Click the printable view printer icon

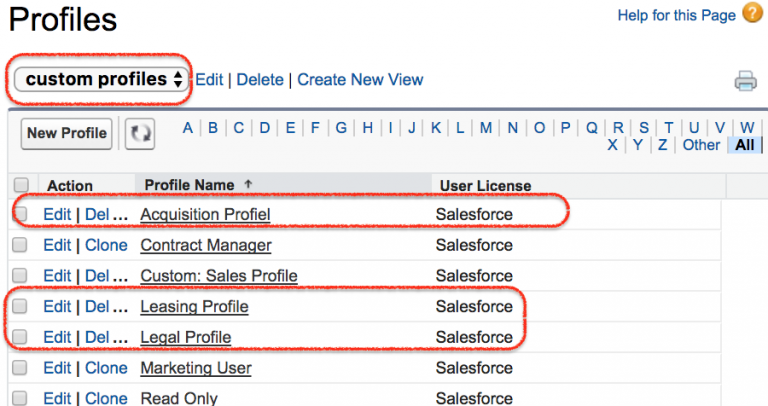[745, 82]
